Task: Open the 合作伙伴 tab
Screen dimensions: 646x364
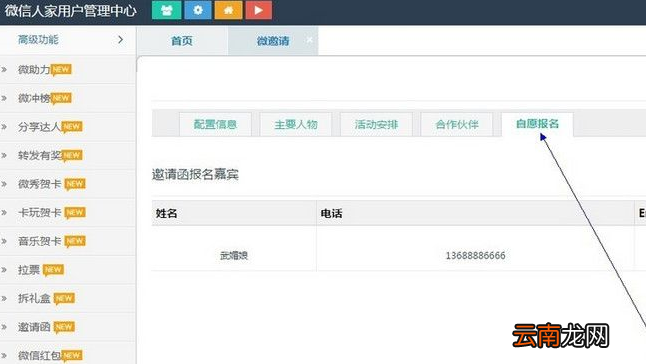Action: 457,124
